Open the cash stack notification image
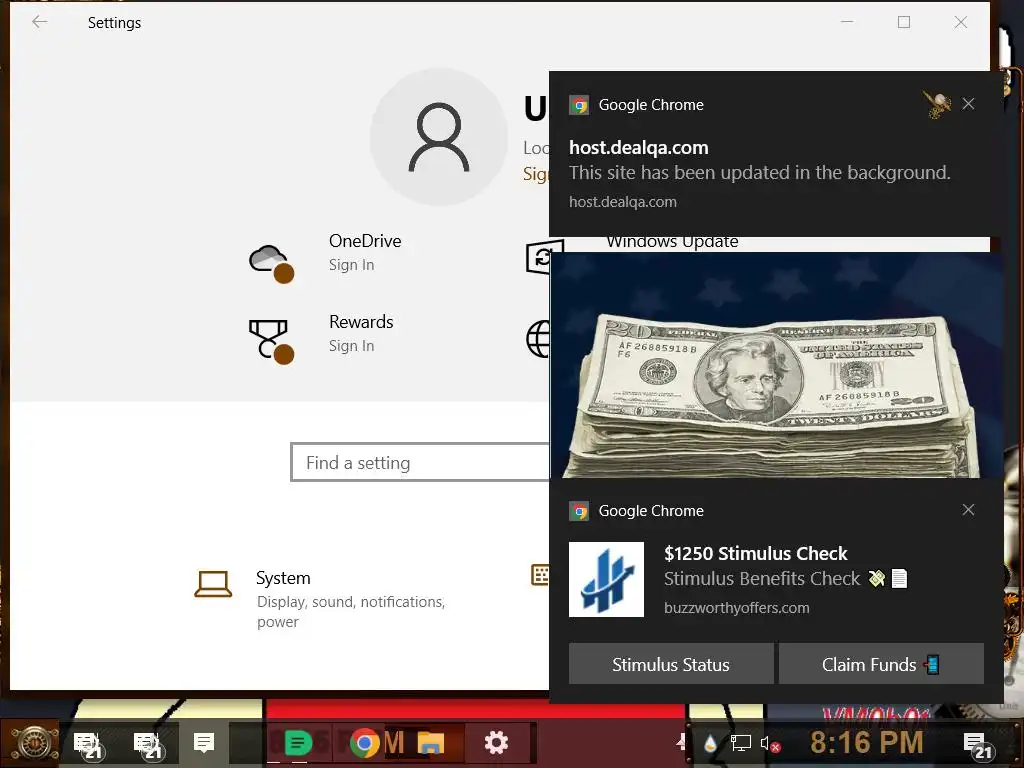The width and height of the screenshot is (1024, 768). [776, 365]
